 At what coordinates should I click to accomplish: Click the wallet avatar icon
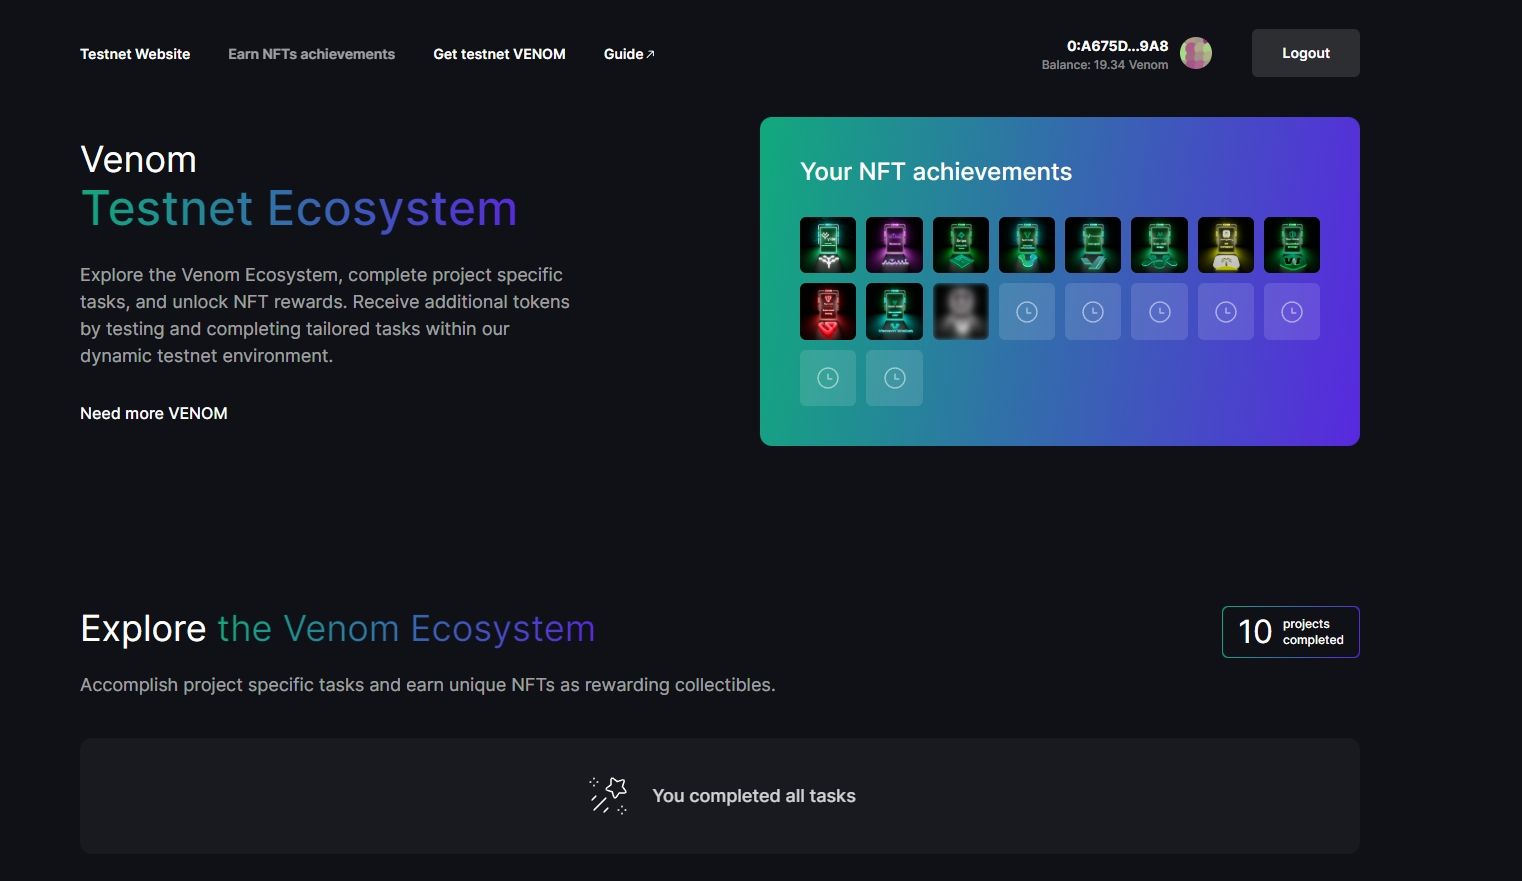pos(1196,53)
